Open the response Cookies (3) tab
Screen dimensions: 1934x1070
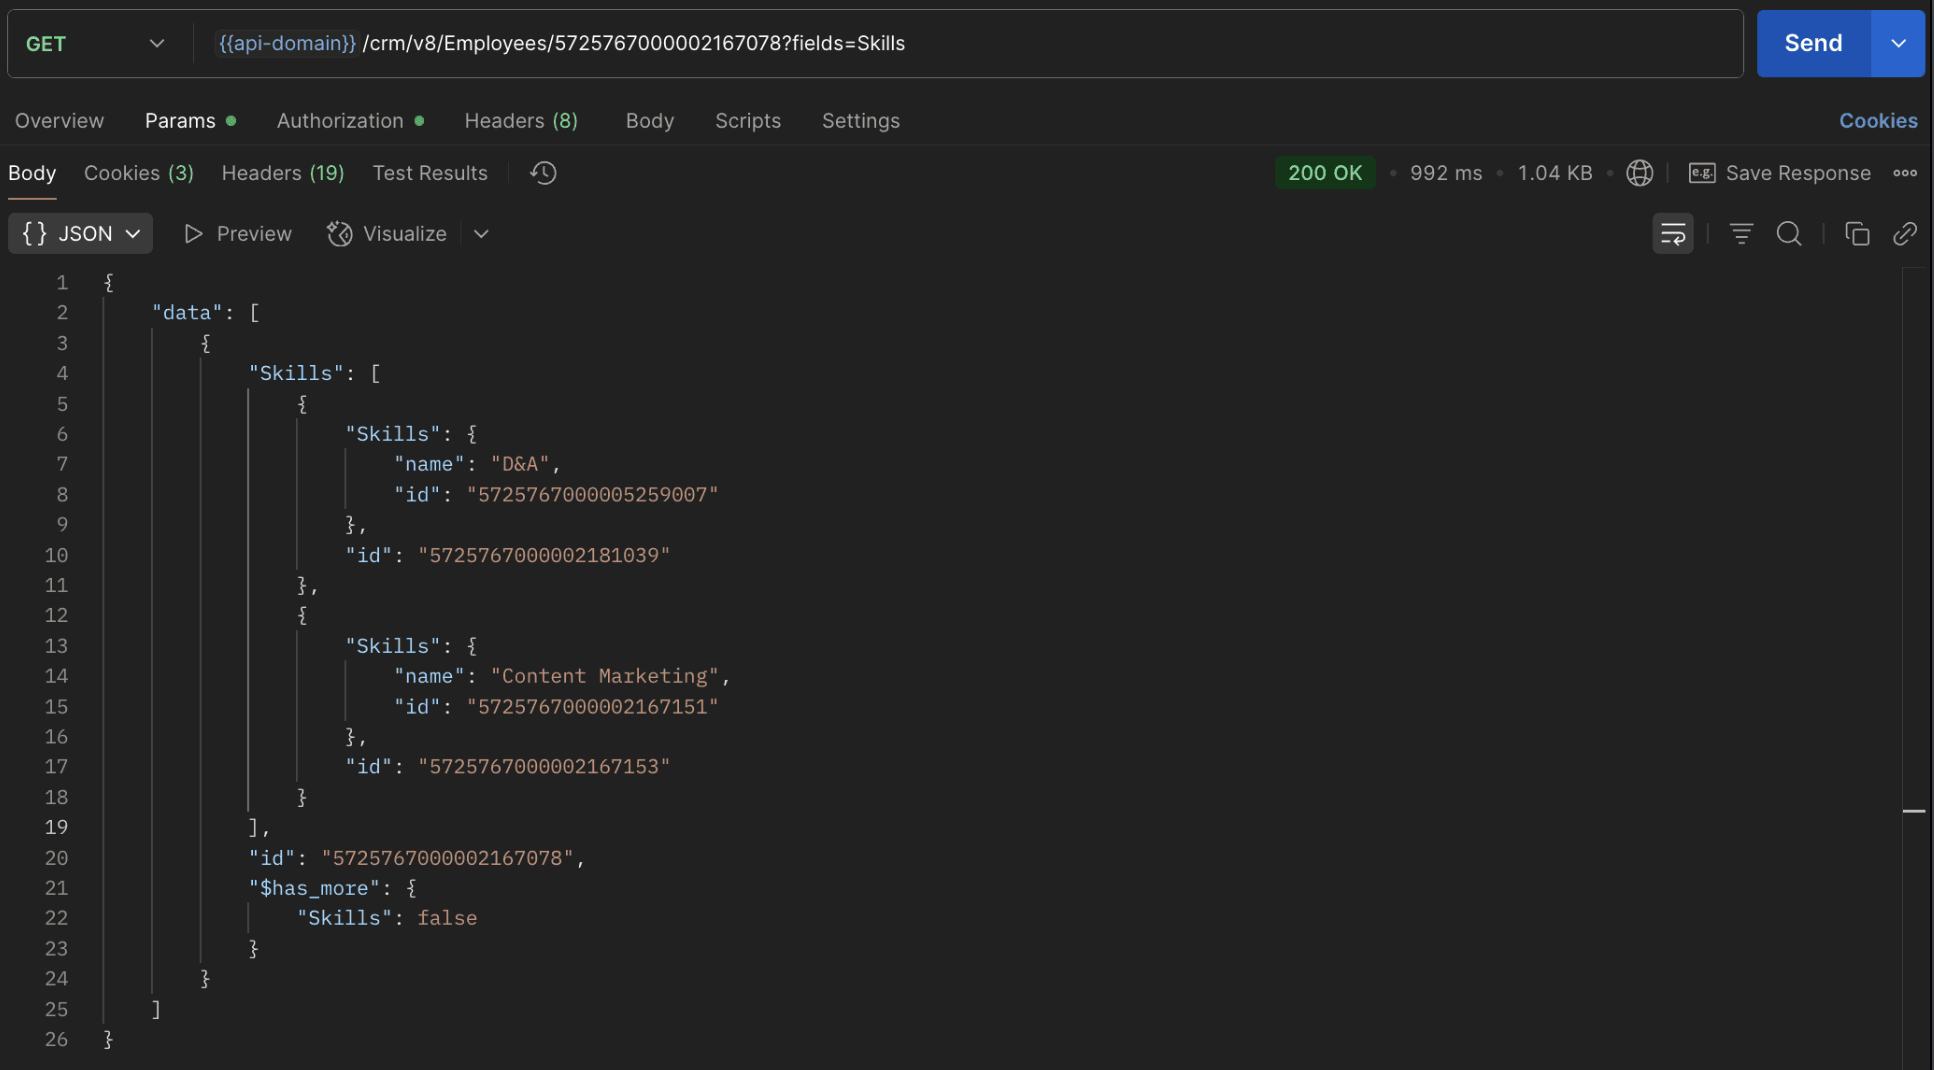click(x=139, y=173)
